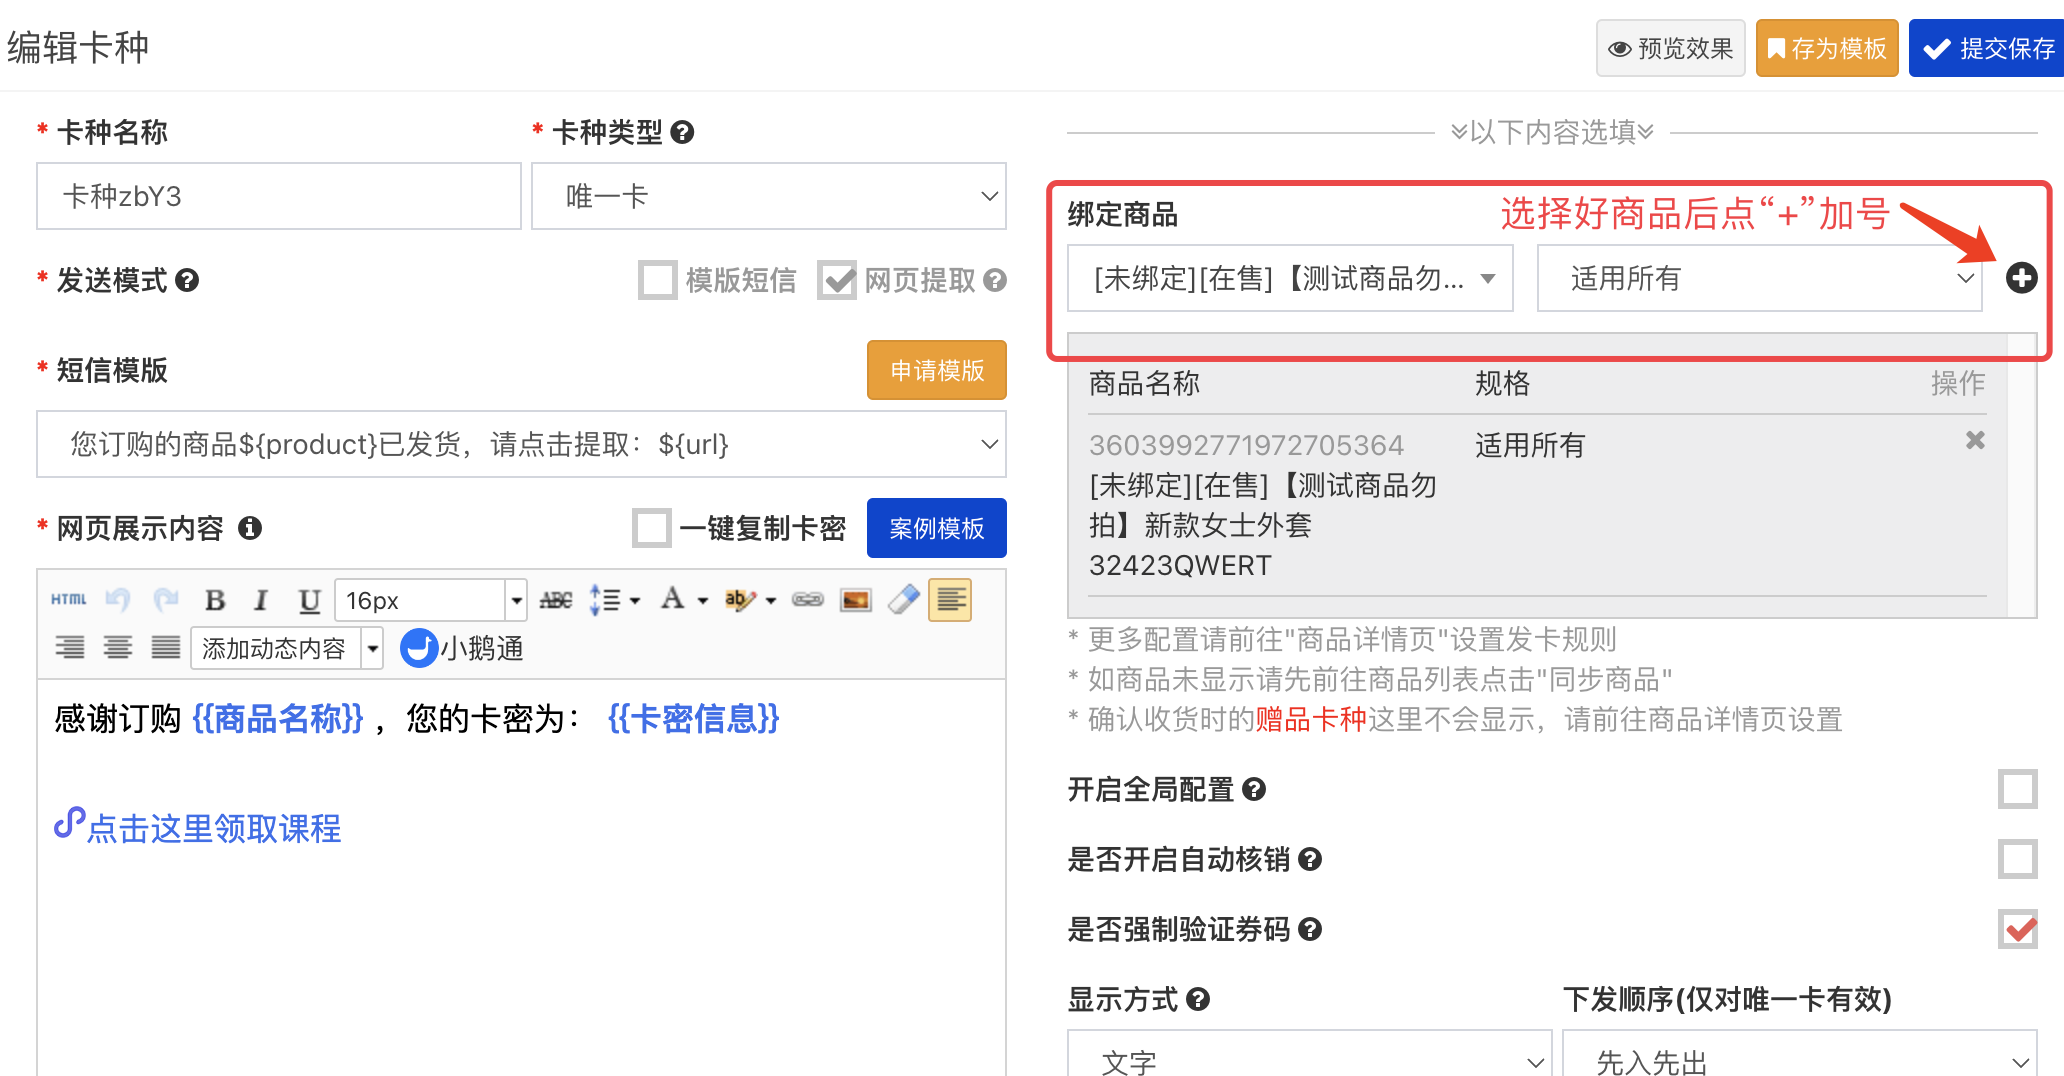
Task: Click the plus icon to add product
Action: 2021,278
